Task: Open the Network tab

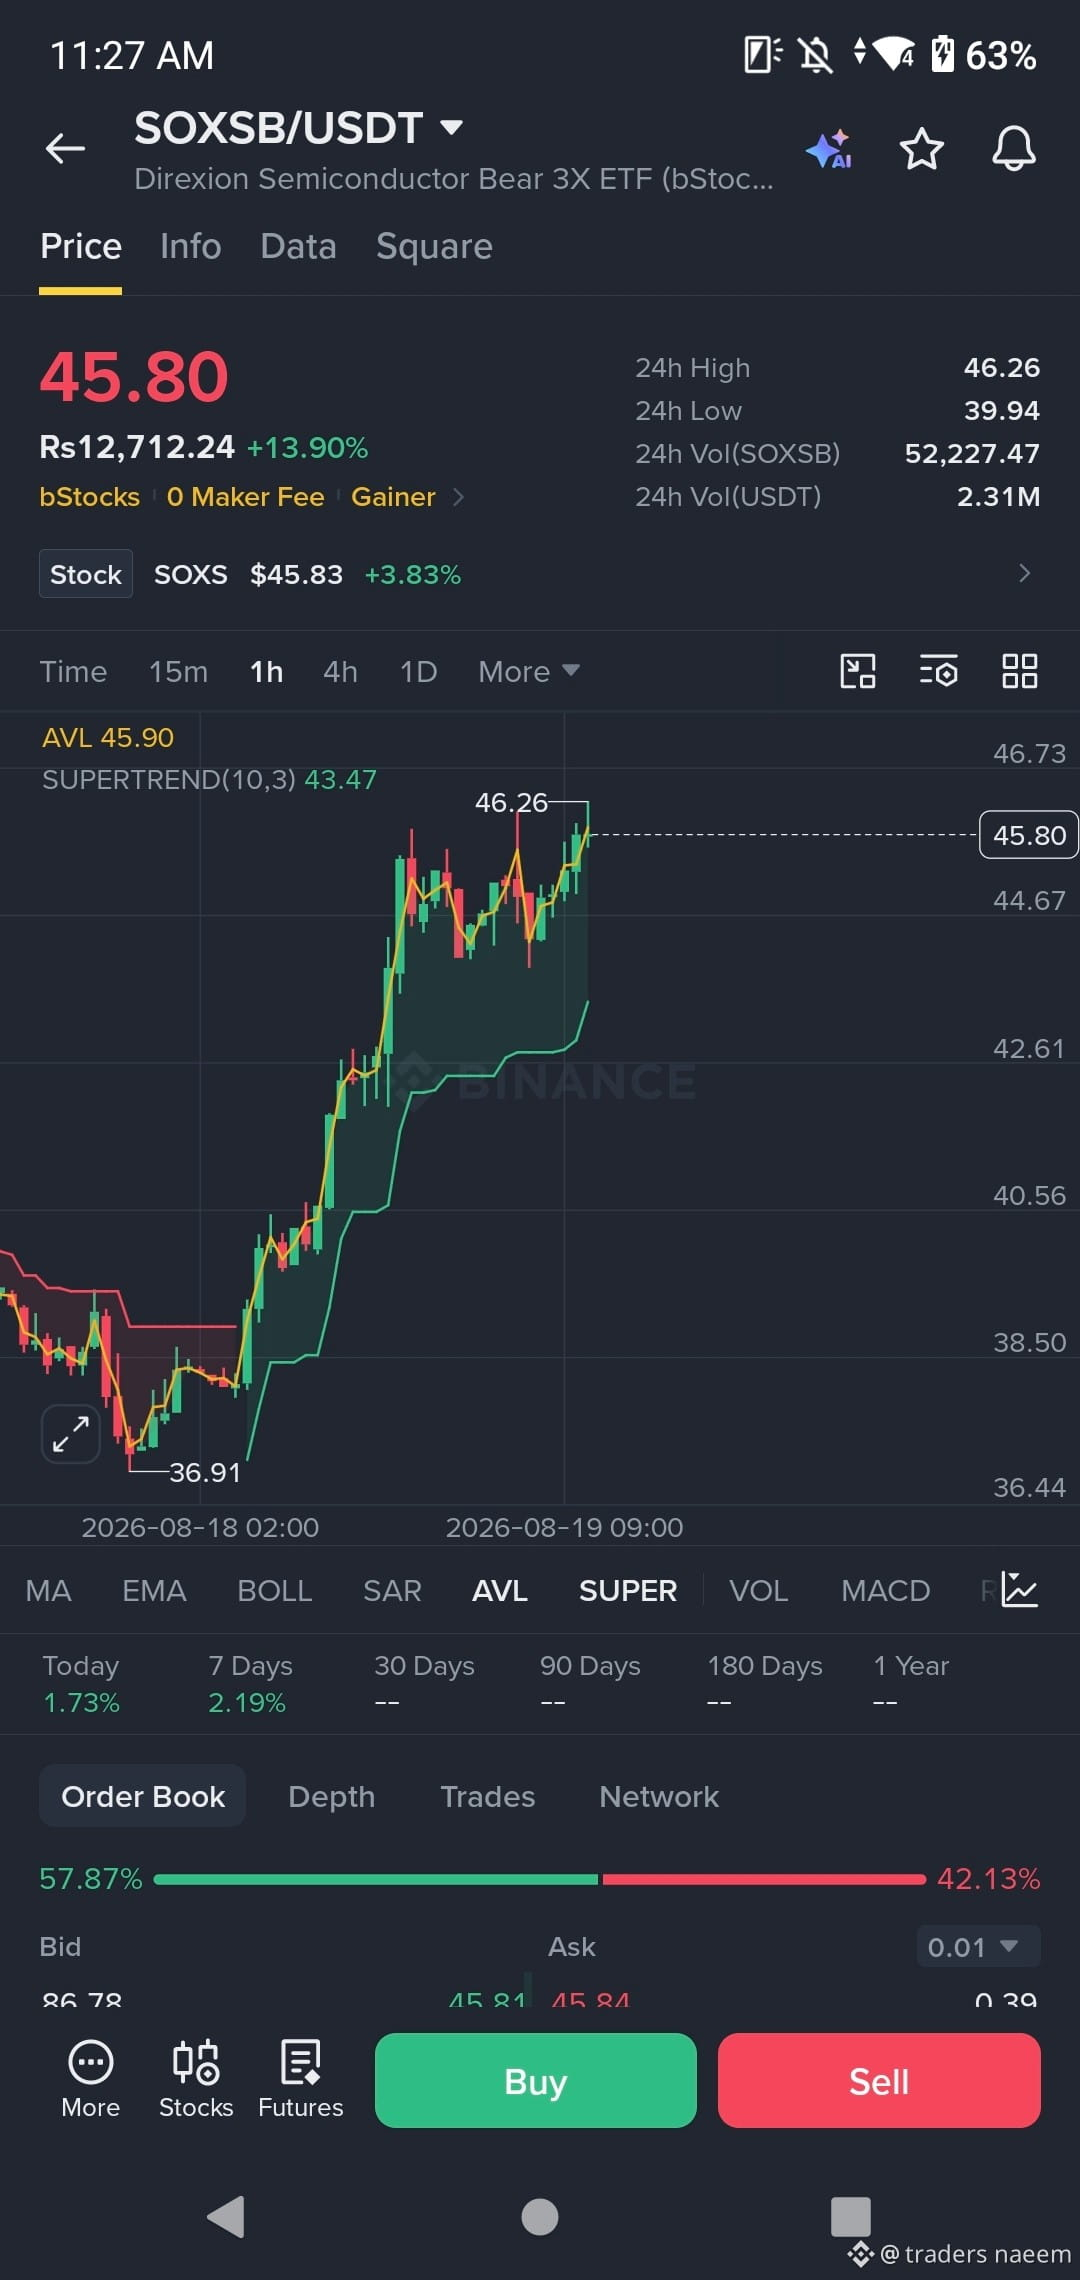Action: (x=659, y=1796)
